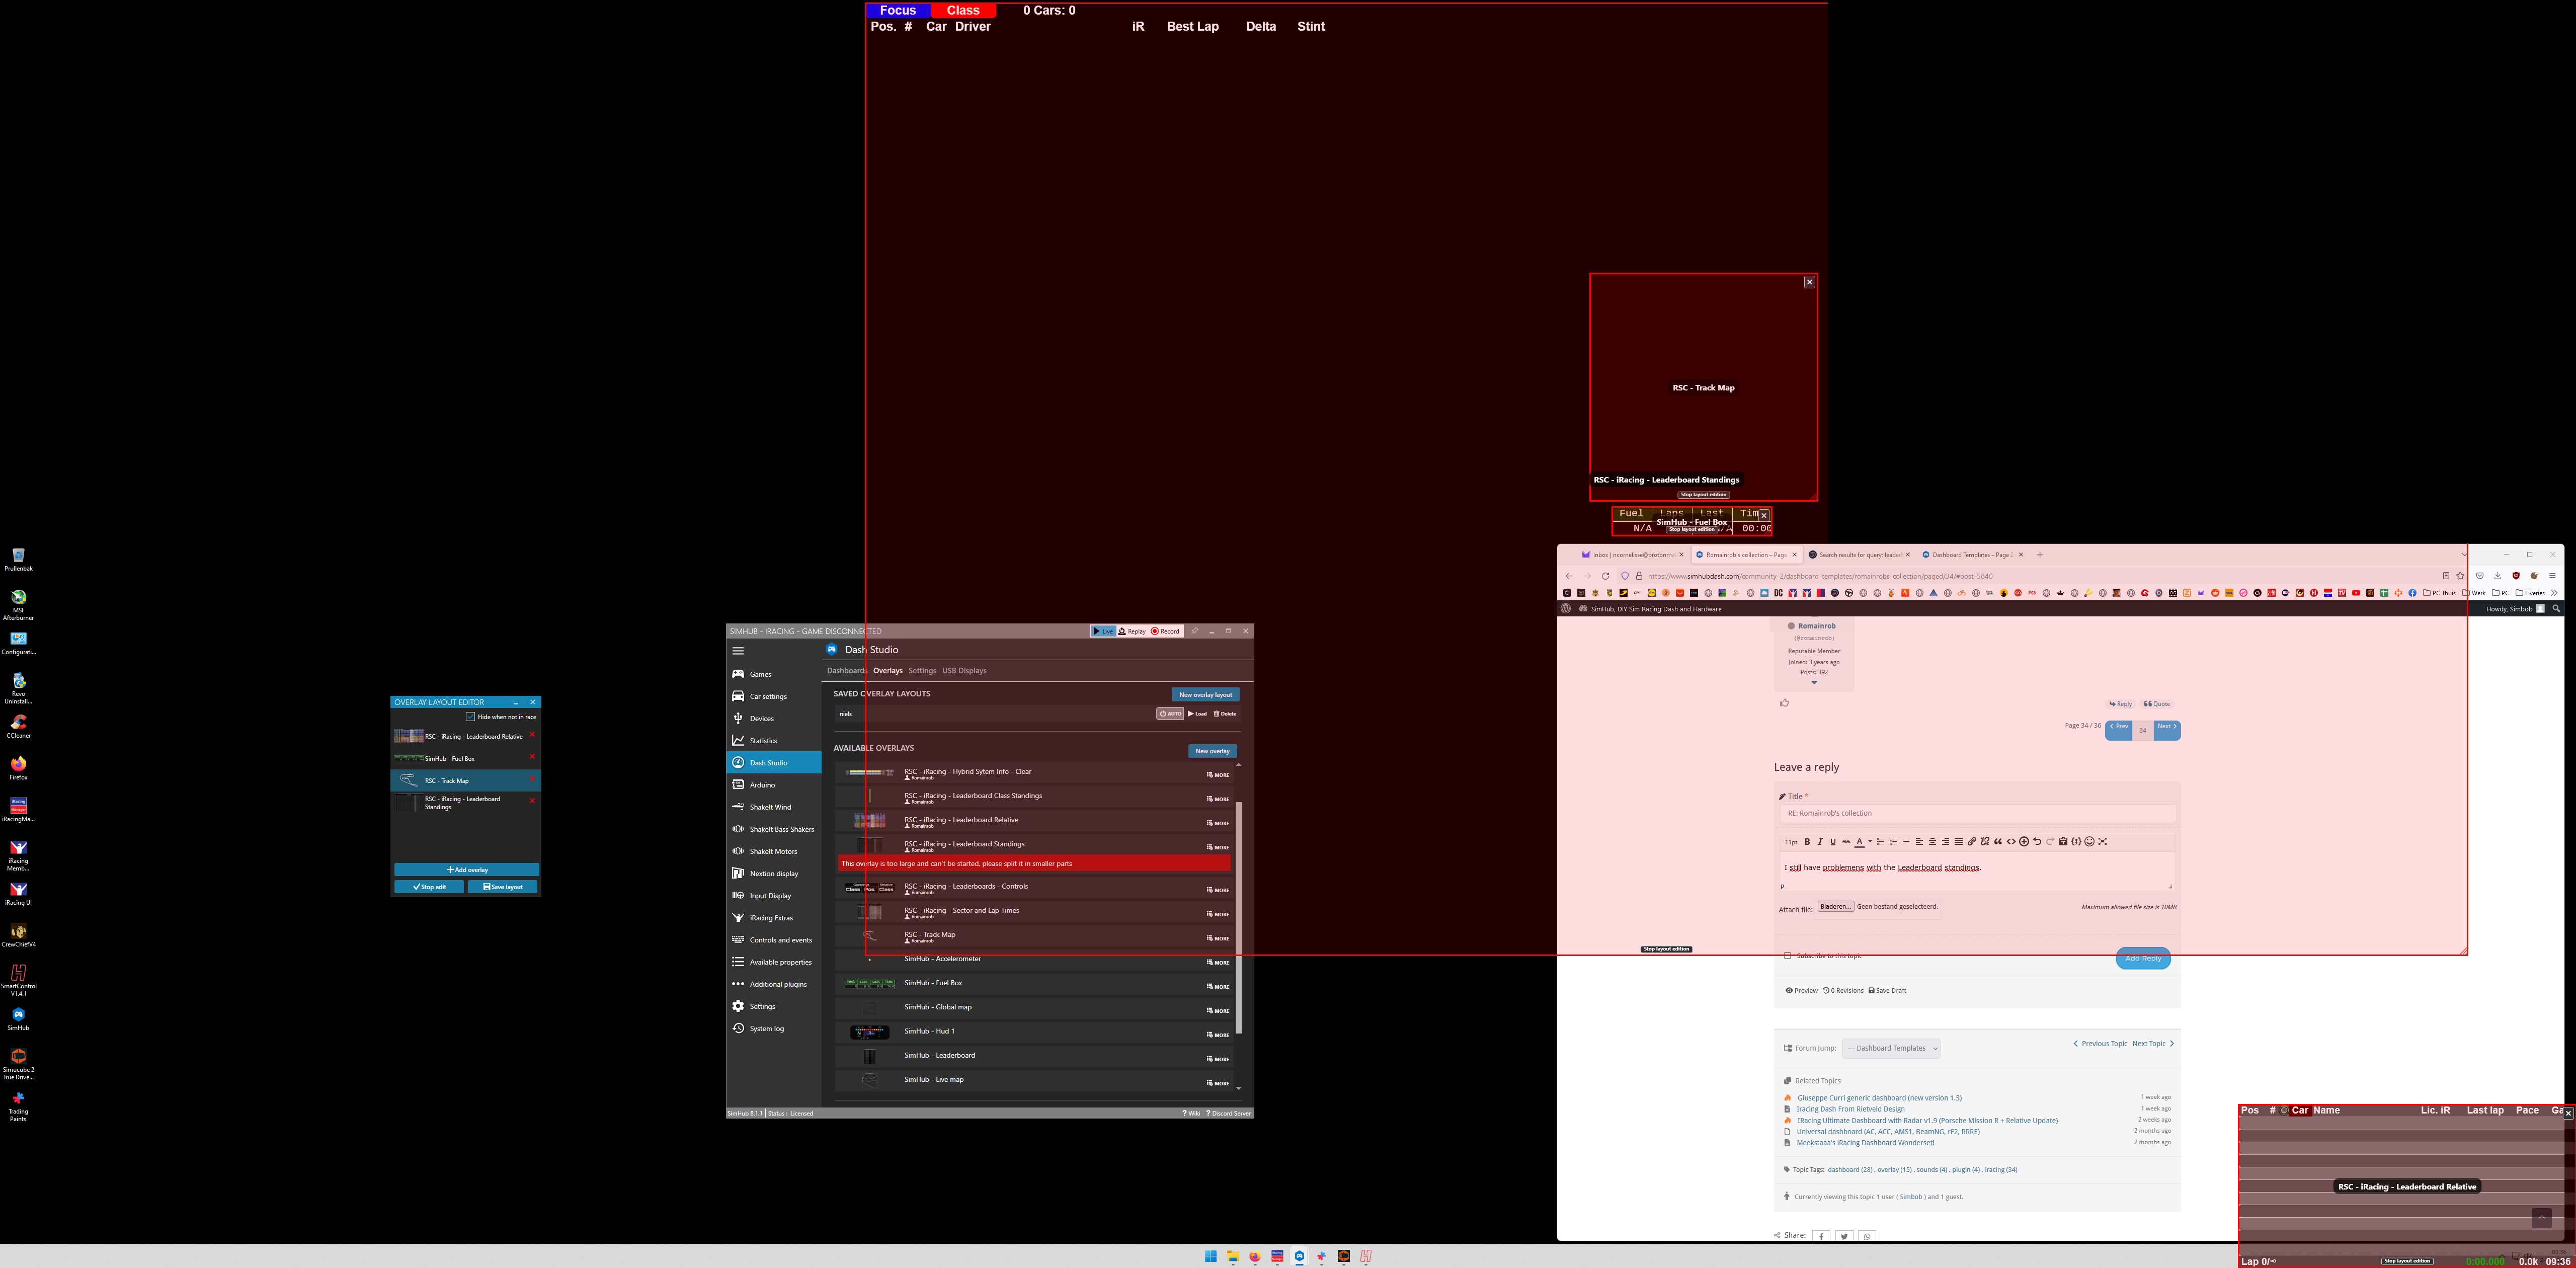Click the Add Reply button
Viewport: 2576px width, 1268px height.
click(2143, 958)
